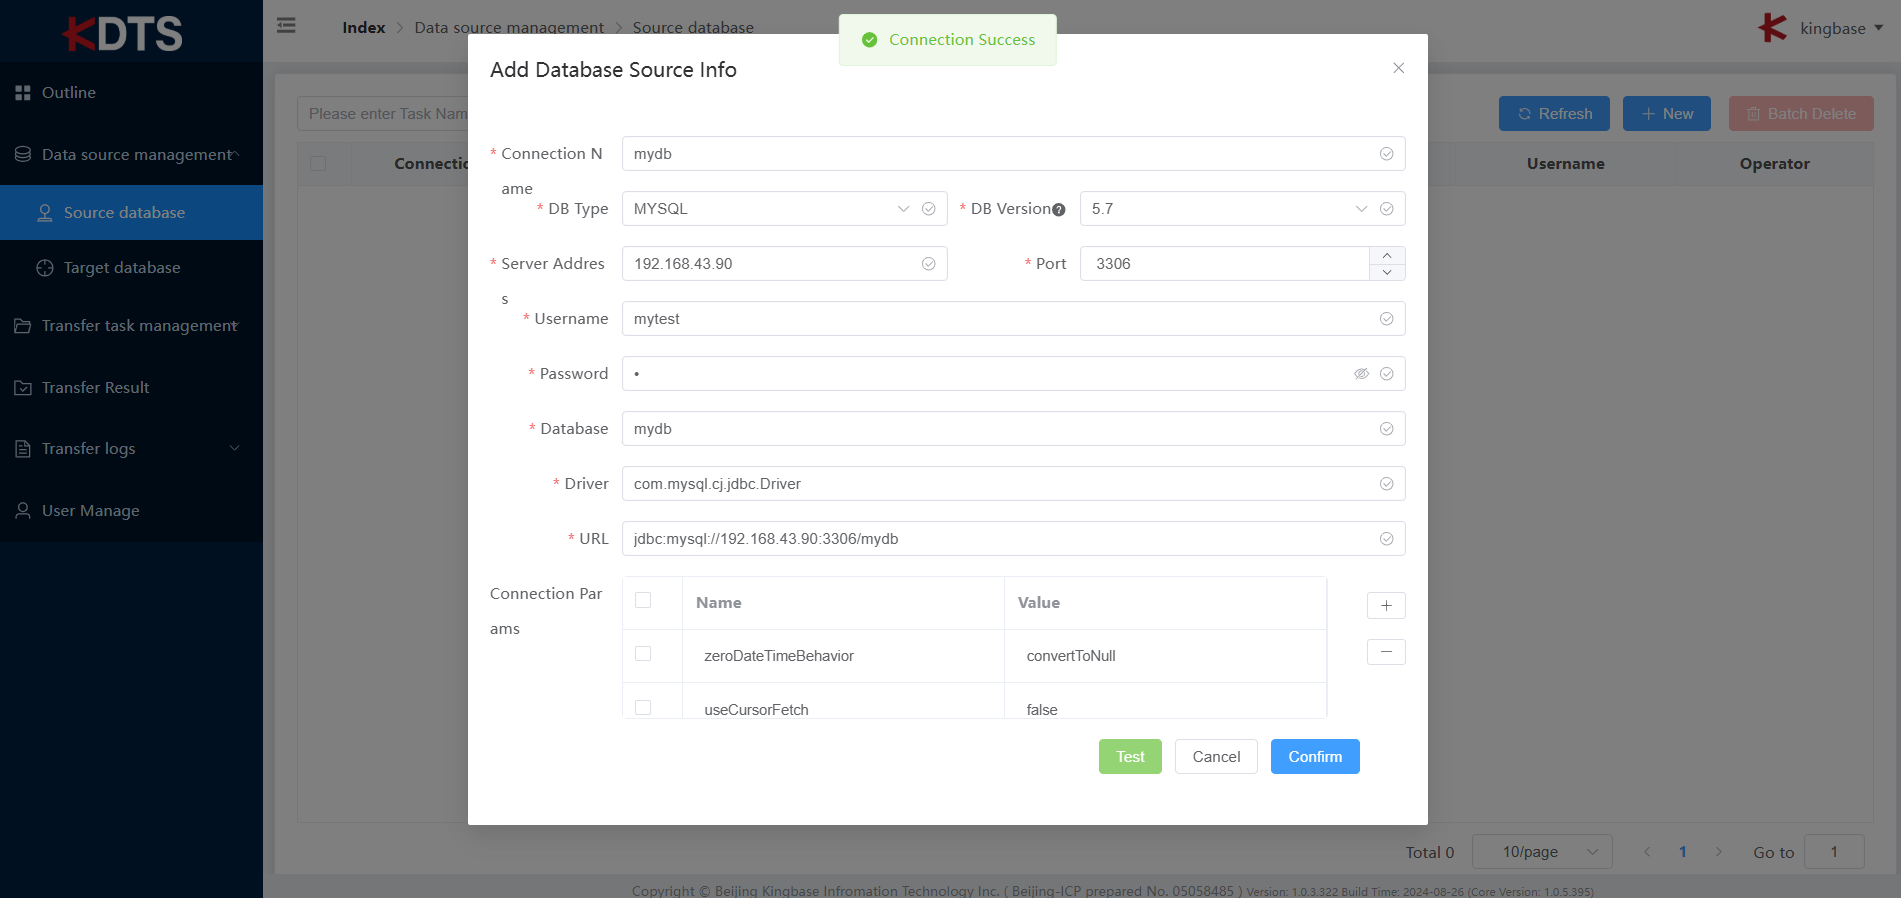Expand the Transfer task management chevron

(x=235, y=325)
